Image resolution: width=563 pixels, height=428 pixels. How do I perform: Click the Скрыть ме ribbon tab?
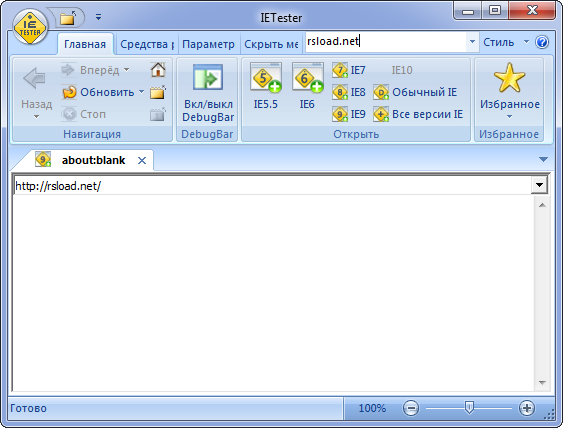(x=271, y=44)
